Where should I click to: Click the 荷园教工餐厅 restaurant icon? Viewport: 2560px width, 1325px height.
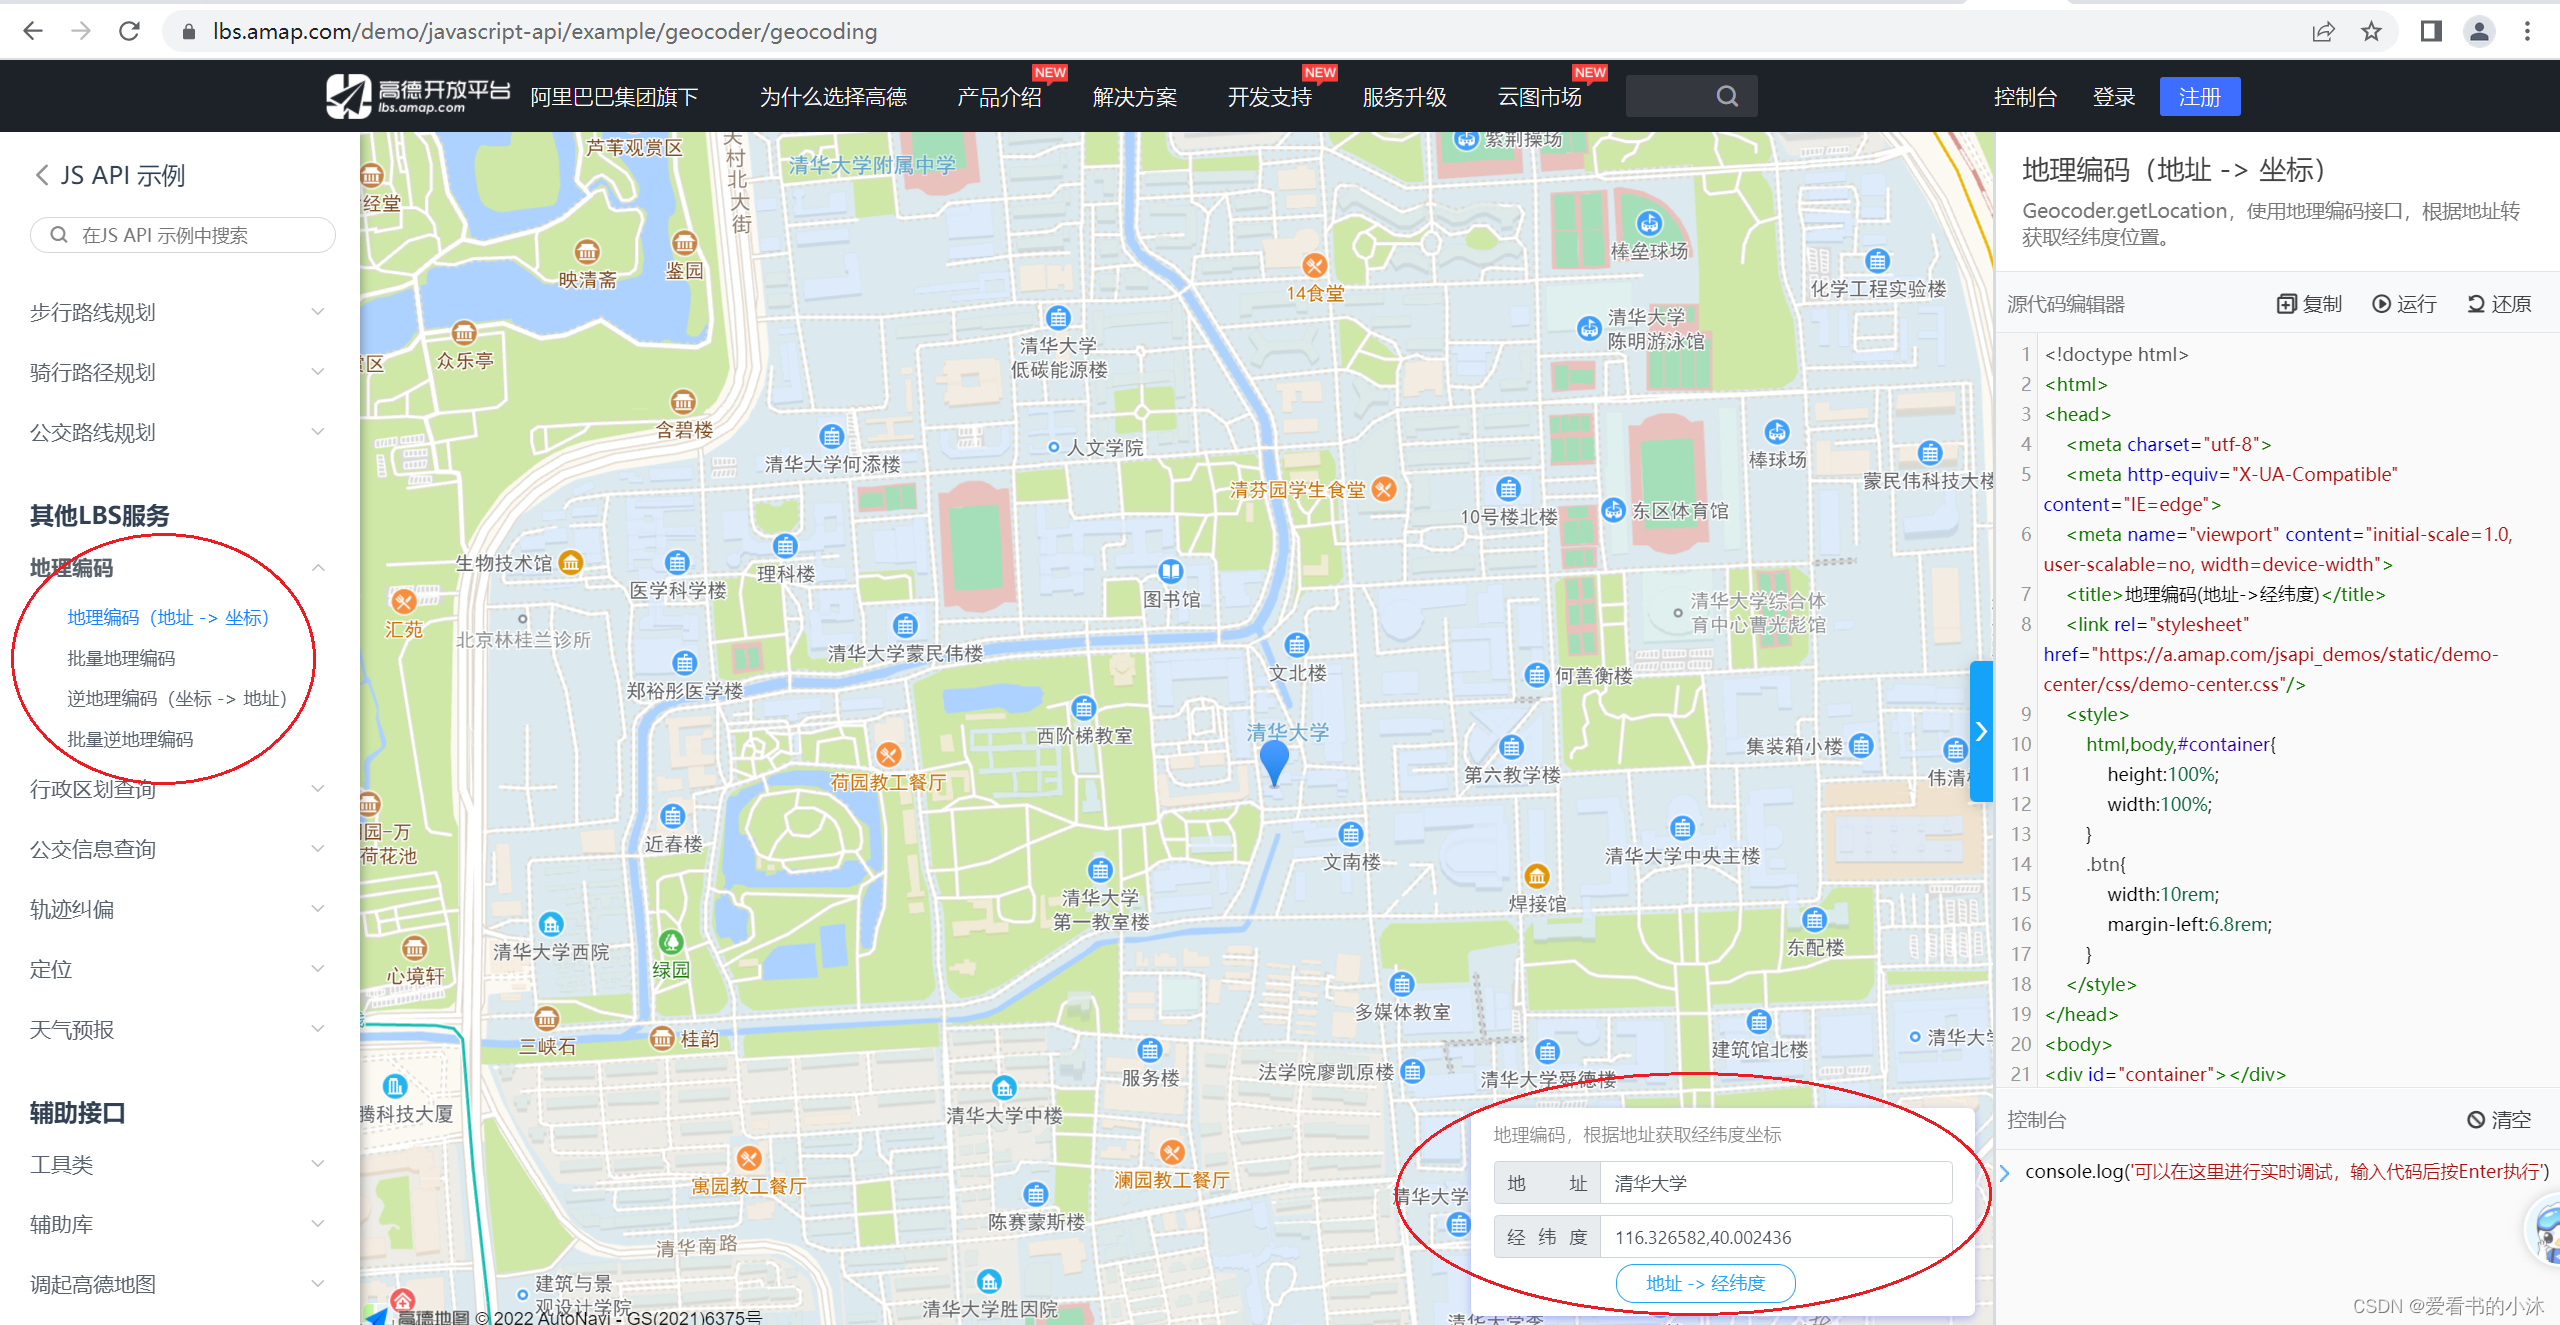(888, 754)
